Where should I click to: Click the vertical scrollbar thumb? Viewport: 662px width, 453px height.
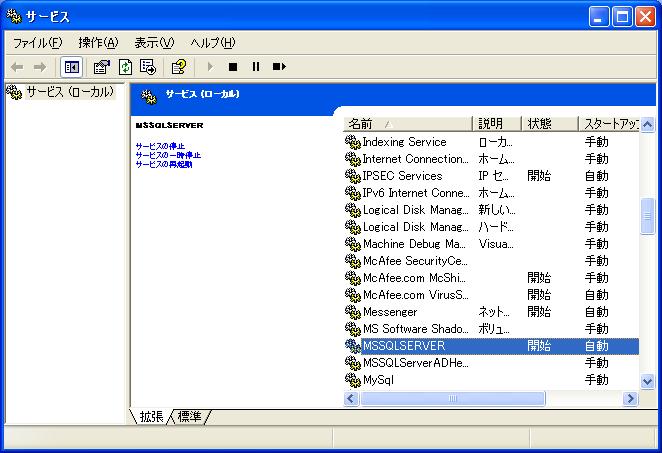(647, 216)
